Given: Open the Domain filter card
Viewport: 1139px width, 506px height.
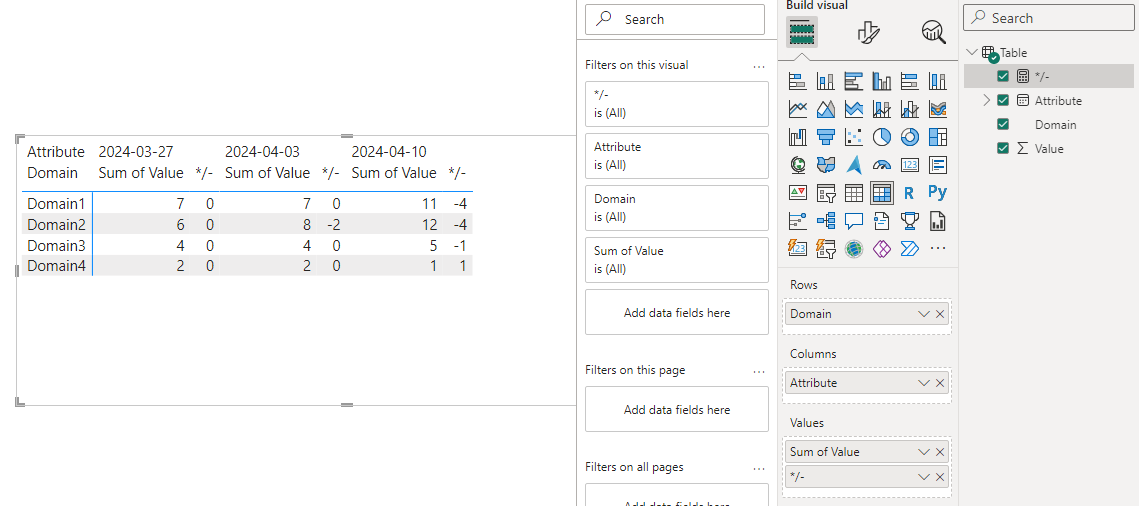Looking at the screenshot, I should (x=676, y=208).
